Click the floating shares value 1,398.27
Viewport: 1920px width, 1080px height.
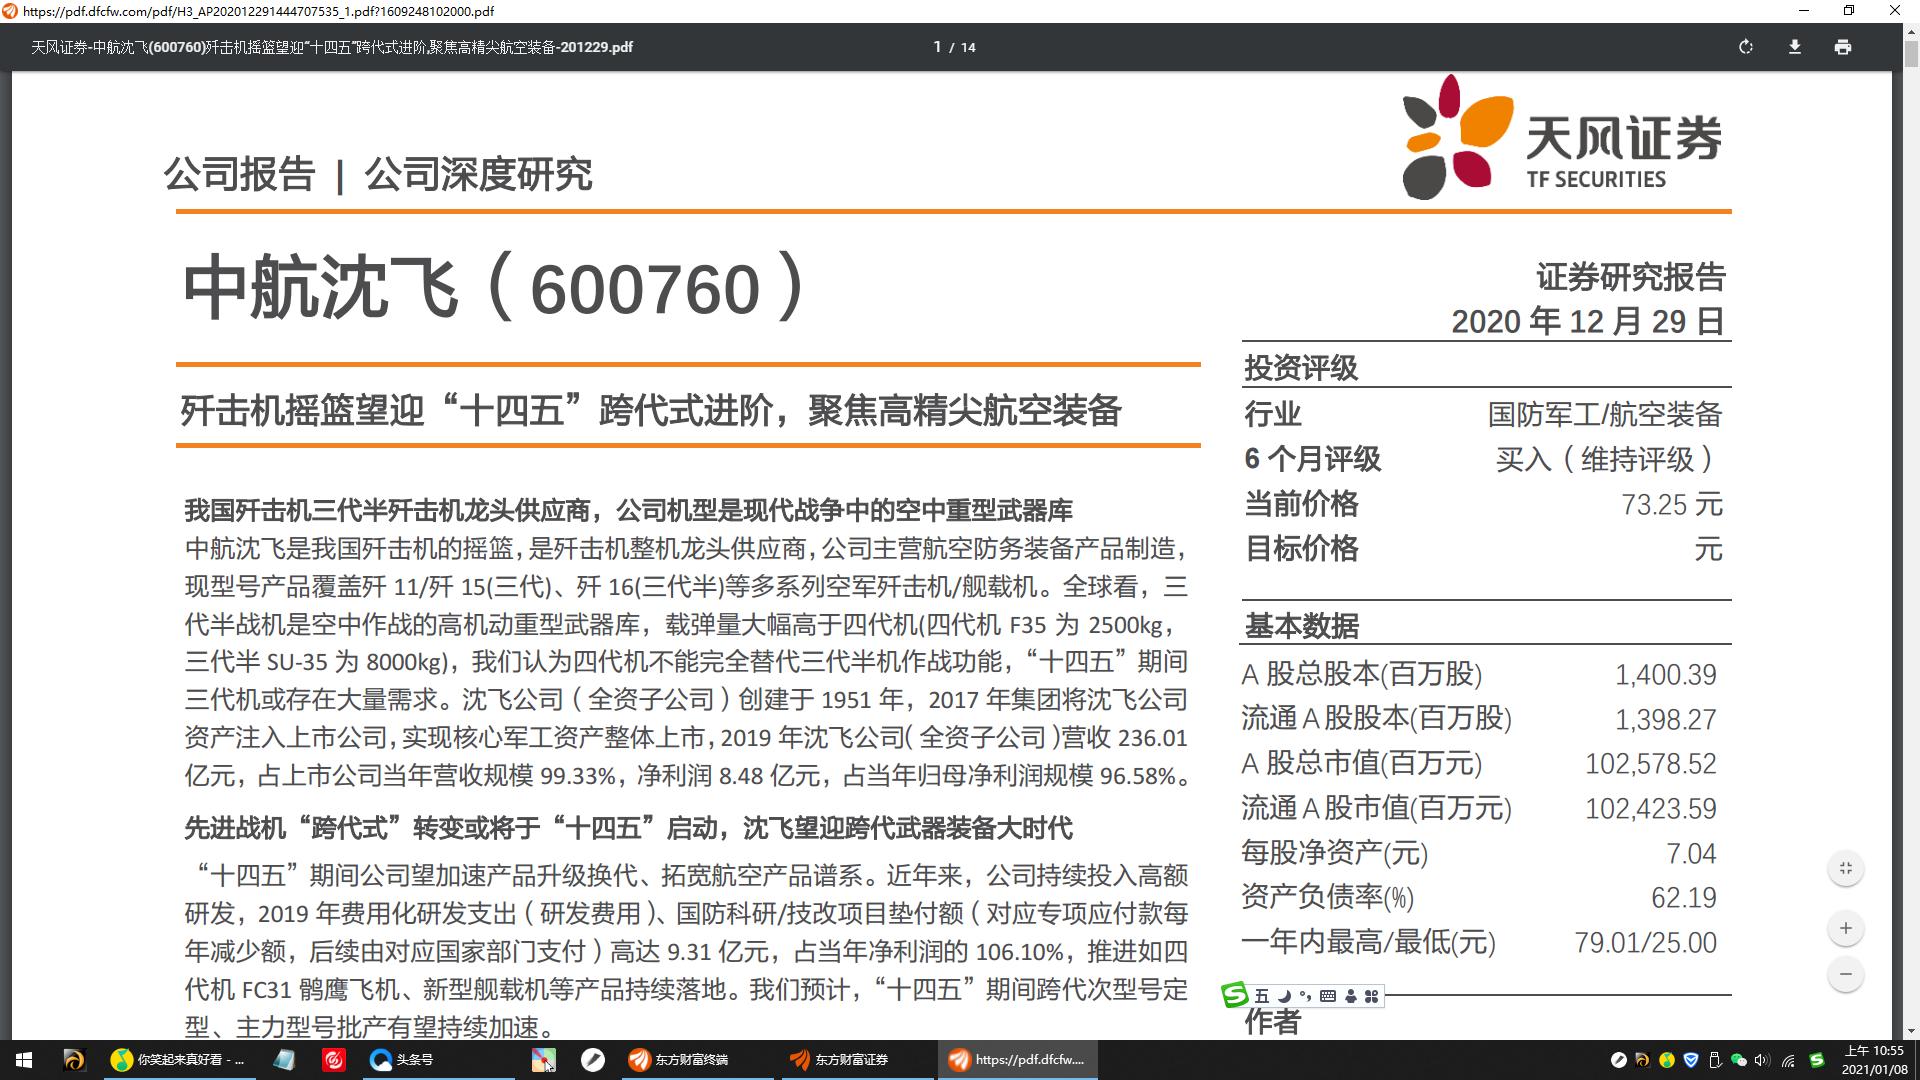[1666, 720]
